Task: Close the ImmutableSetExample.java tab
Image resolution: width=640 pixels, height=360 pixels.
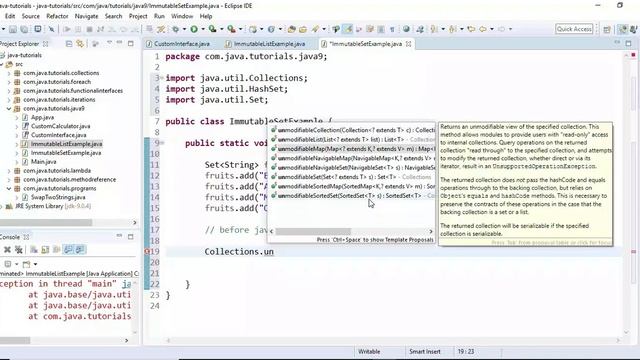Action: pos(409,44)
